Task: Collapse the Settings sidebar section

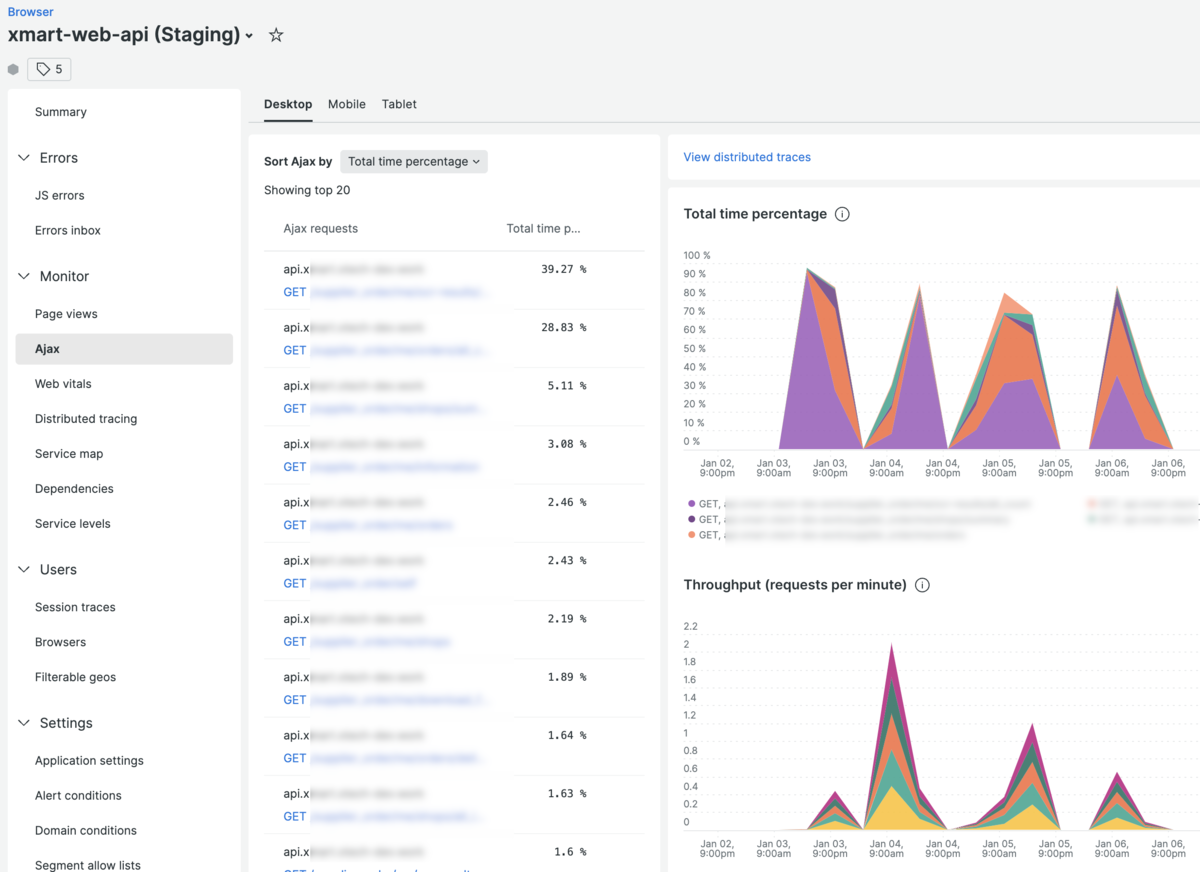Action: point(24,723)
